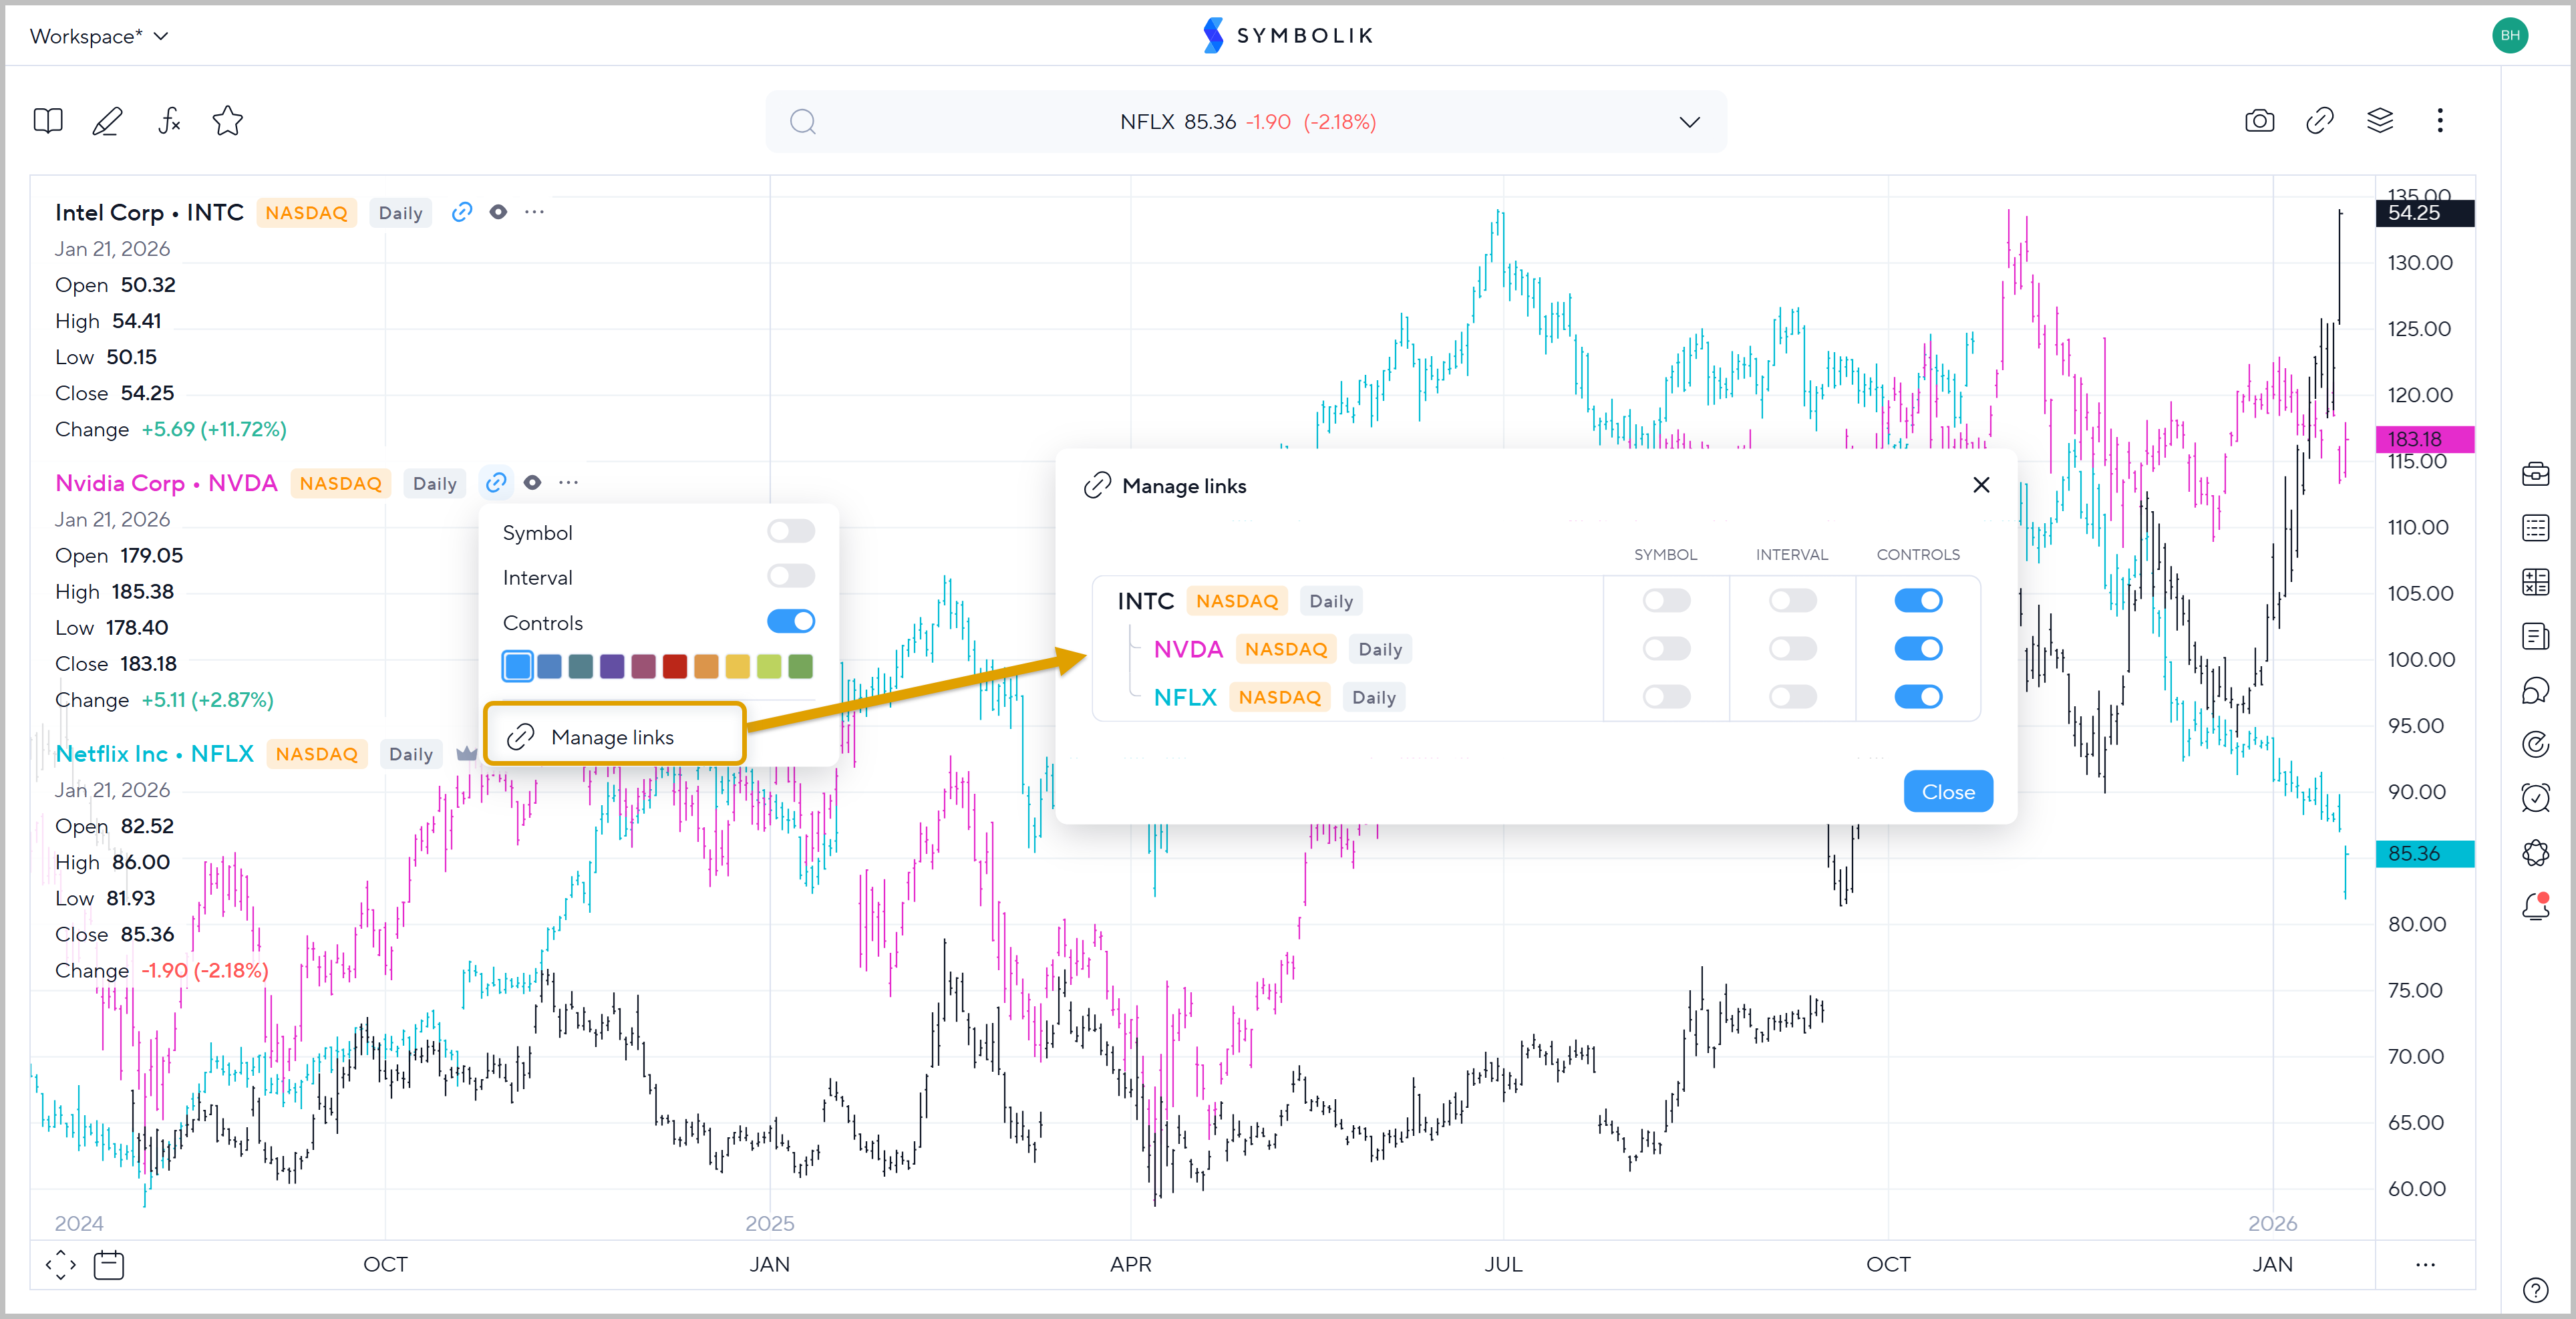Open the calendar date picker icon
Image resolution: width=2576 pixels, height=1319 pixels.
point(108,1265)
